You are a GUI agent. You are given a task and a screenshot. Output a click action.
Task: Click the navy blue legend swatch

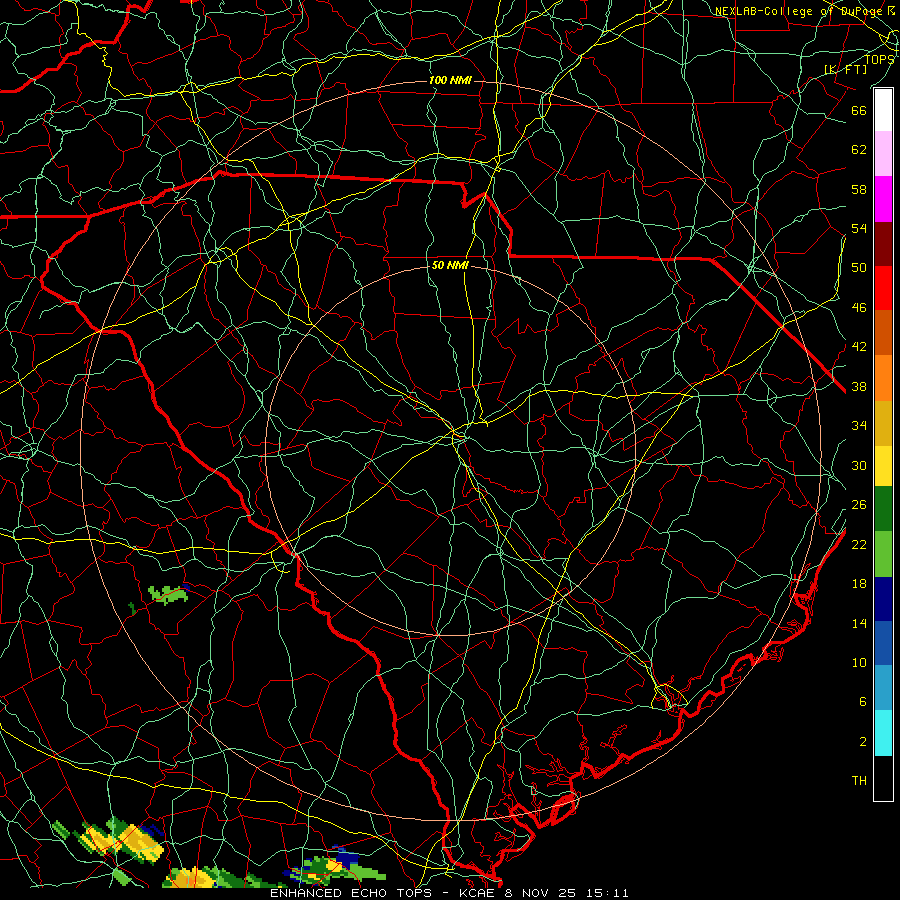point(883,599)
